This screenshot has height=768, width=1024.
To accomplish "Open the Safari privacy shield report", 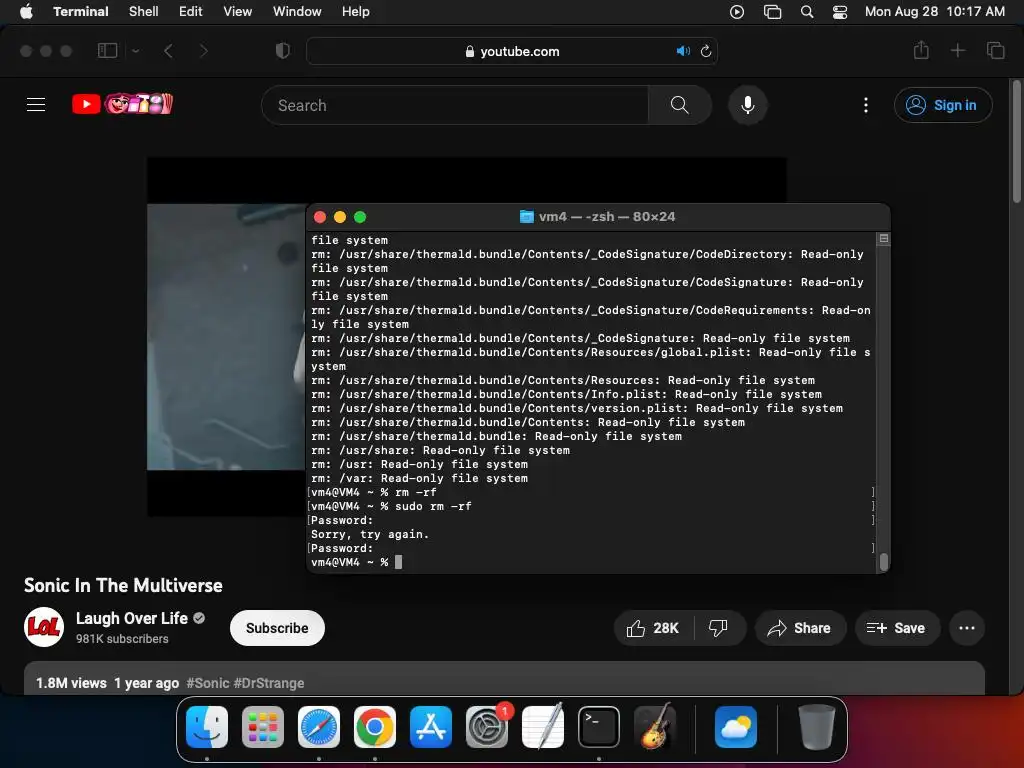I will pyautogui.click(x=282, y=50).
